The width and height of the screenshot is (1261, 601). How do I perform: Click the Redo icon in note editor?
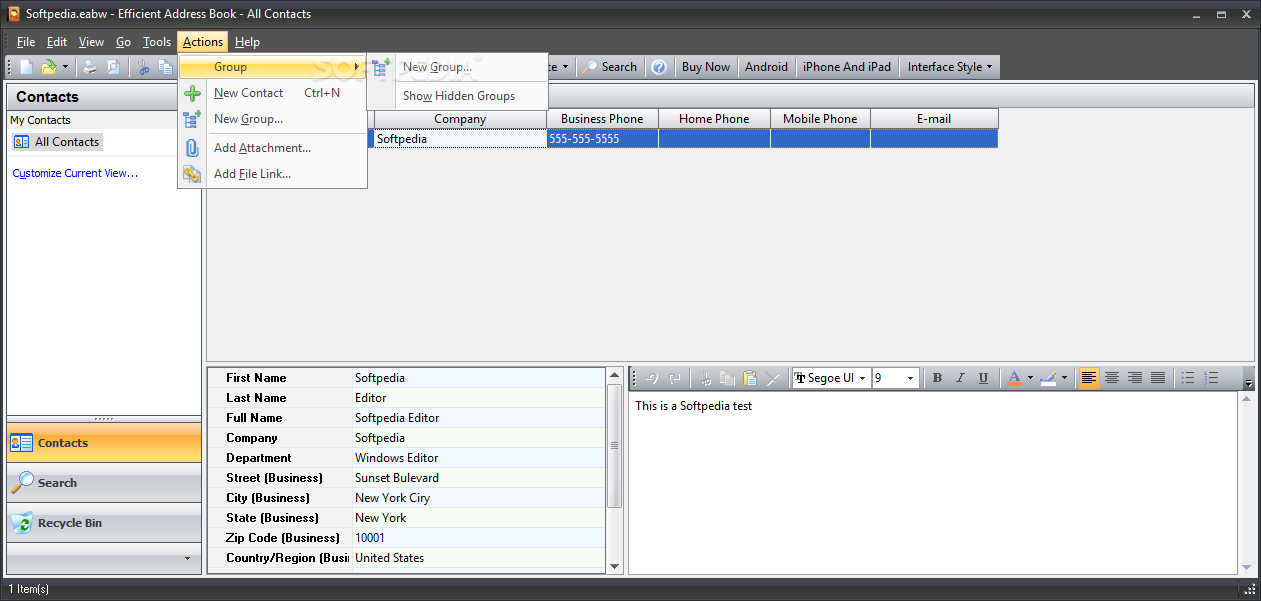click(675, 378)
